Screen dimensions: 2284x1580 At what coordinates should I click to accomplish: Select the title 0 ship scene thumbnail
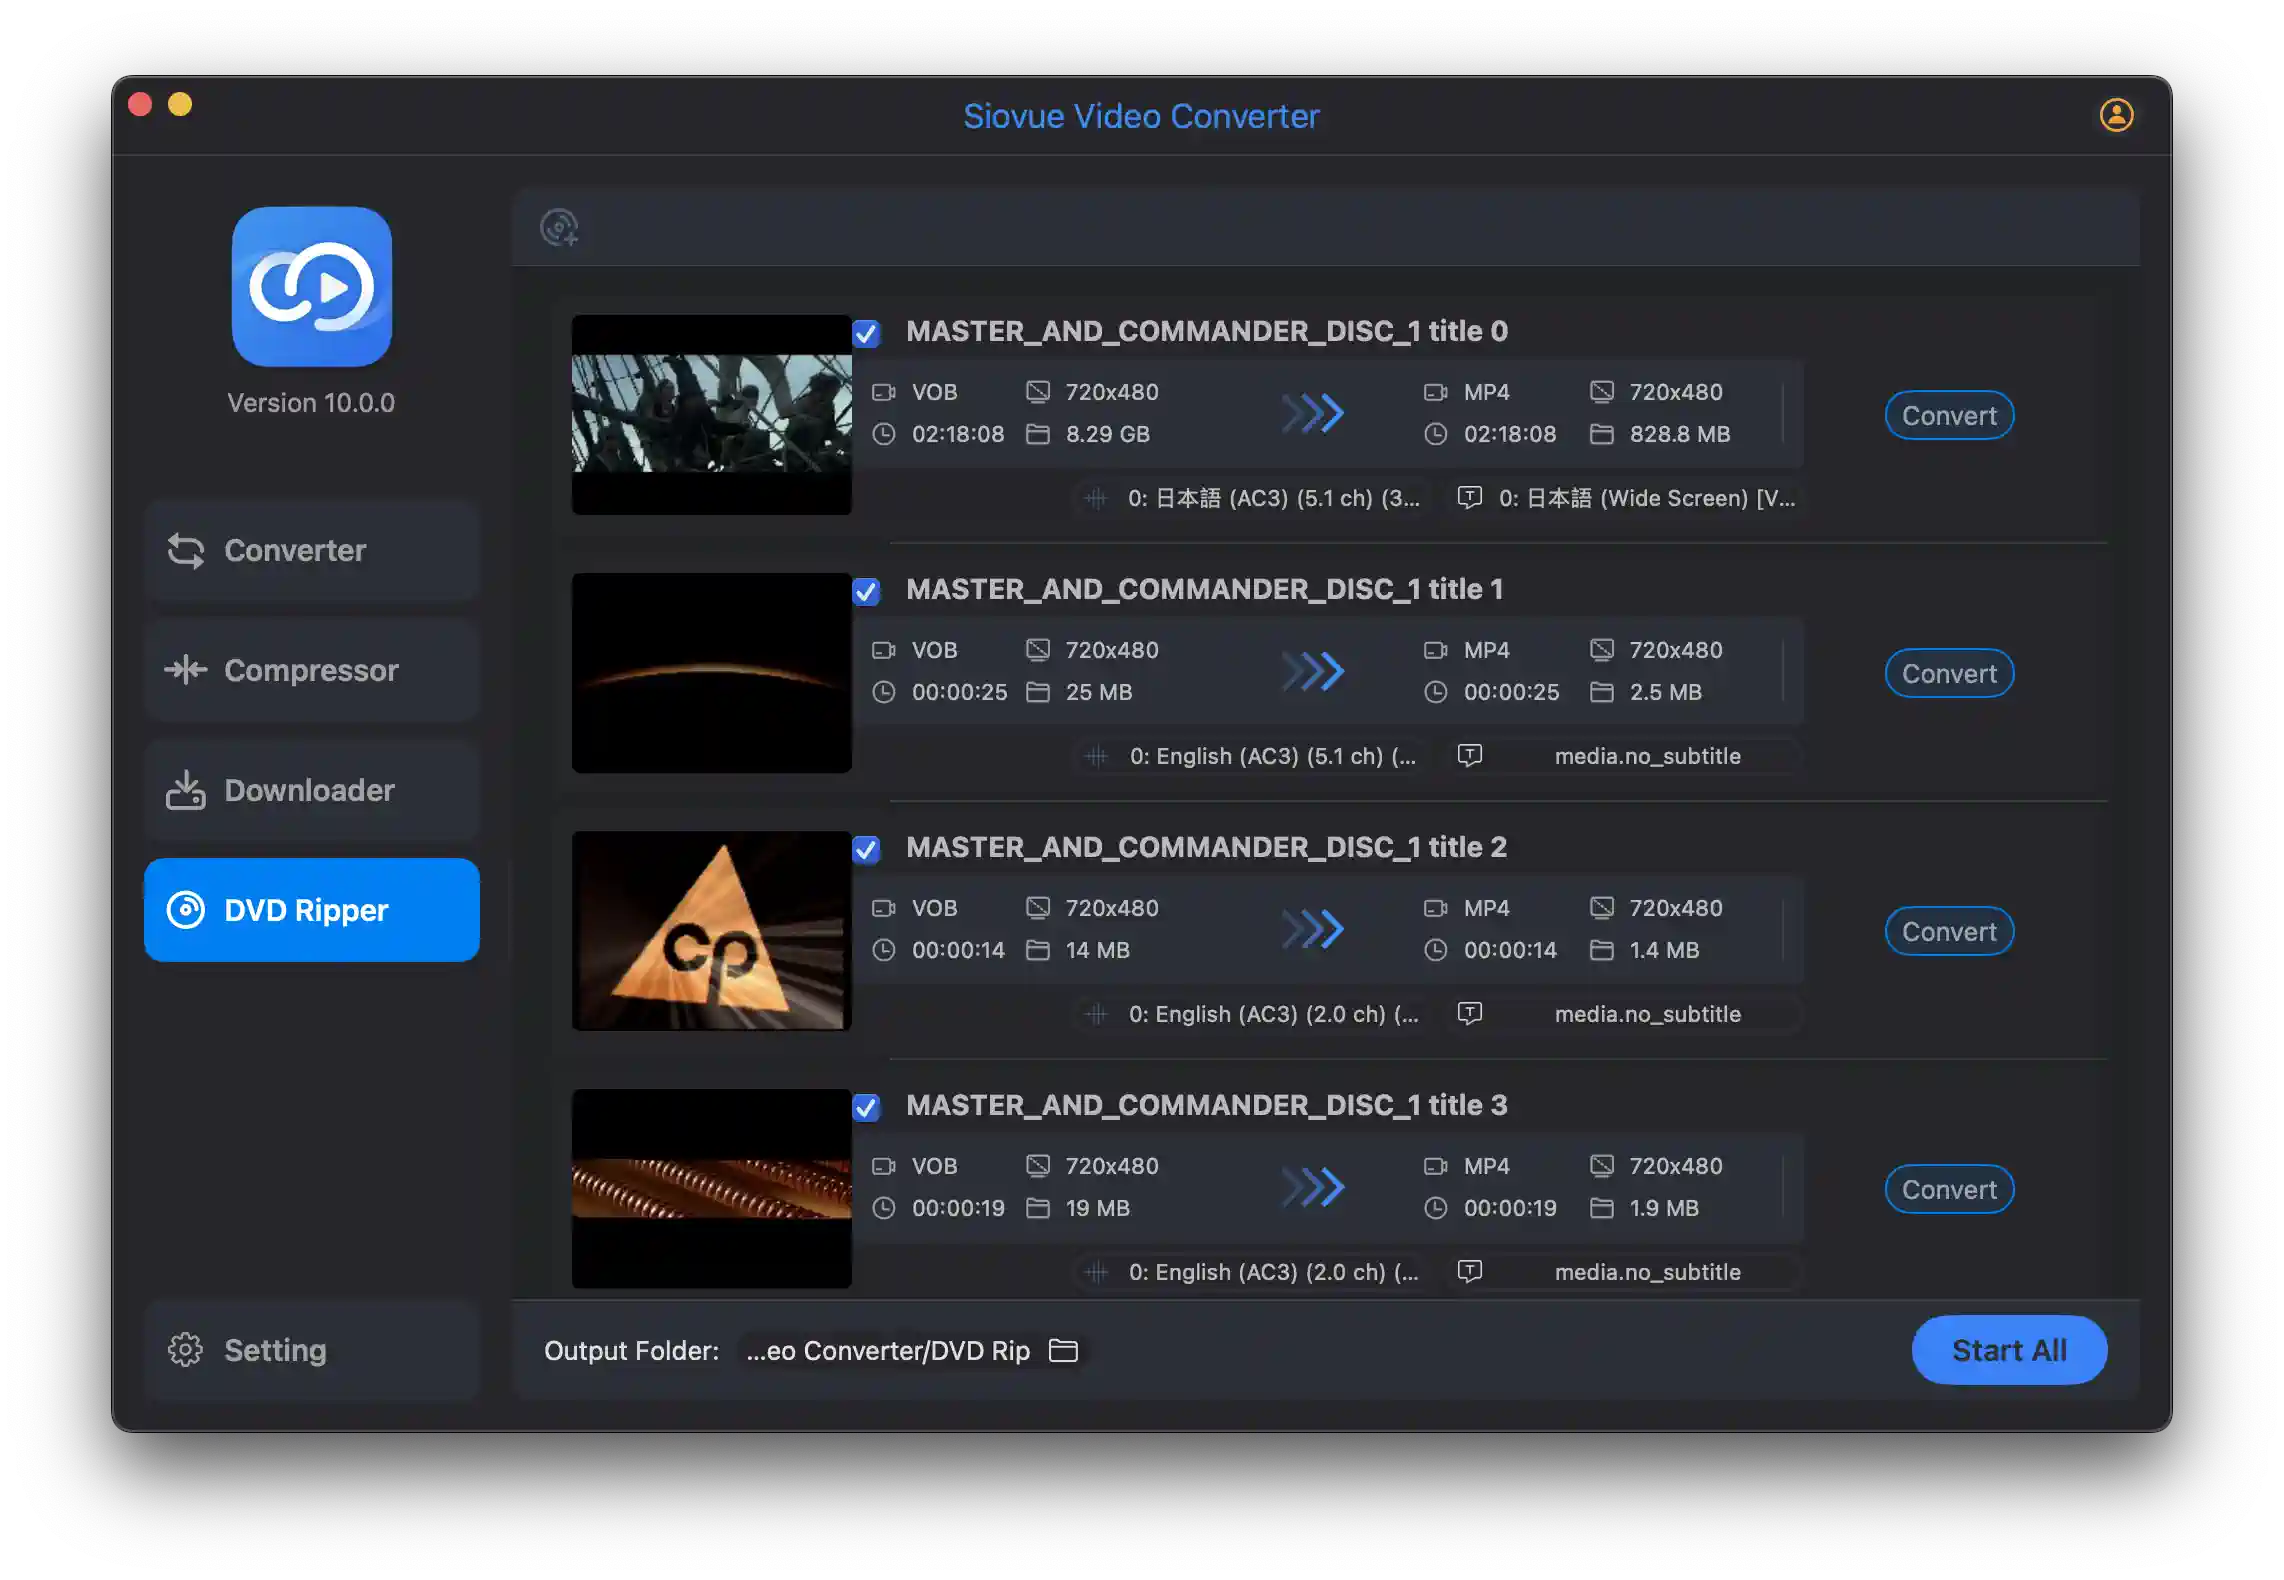[x=711, y=414]
